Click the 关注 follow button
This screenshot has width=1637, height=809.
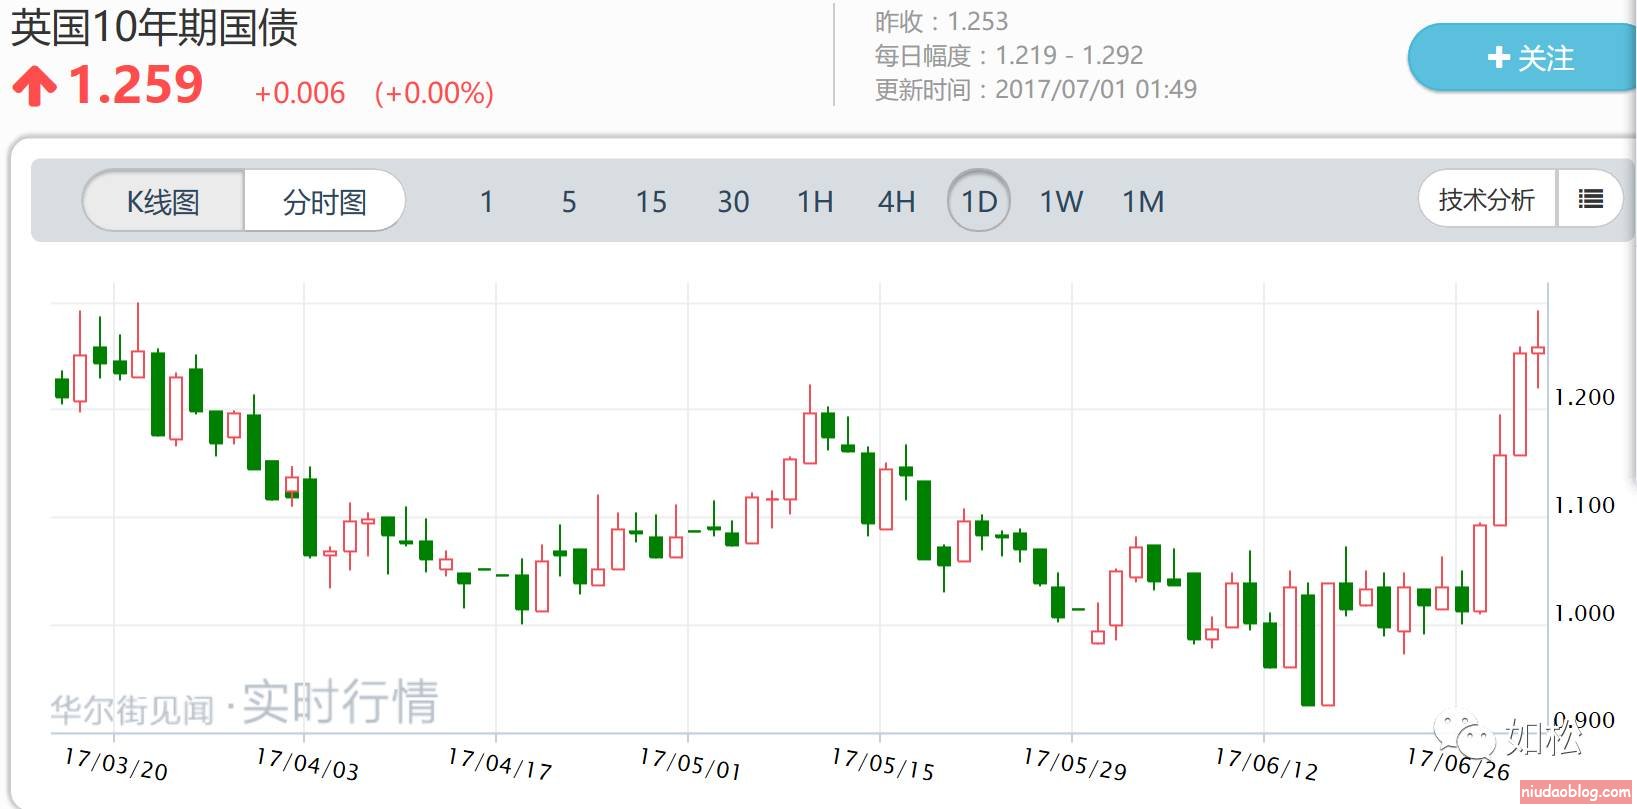[1522, 58]
